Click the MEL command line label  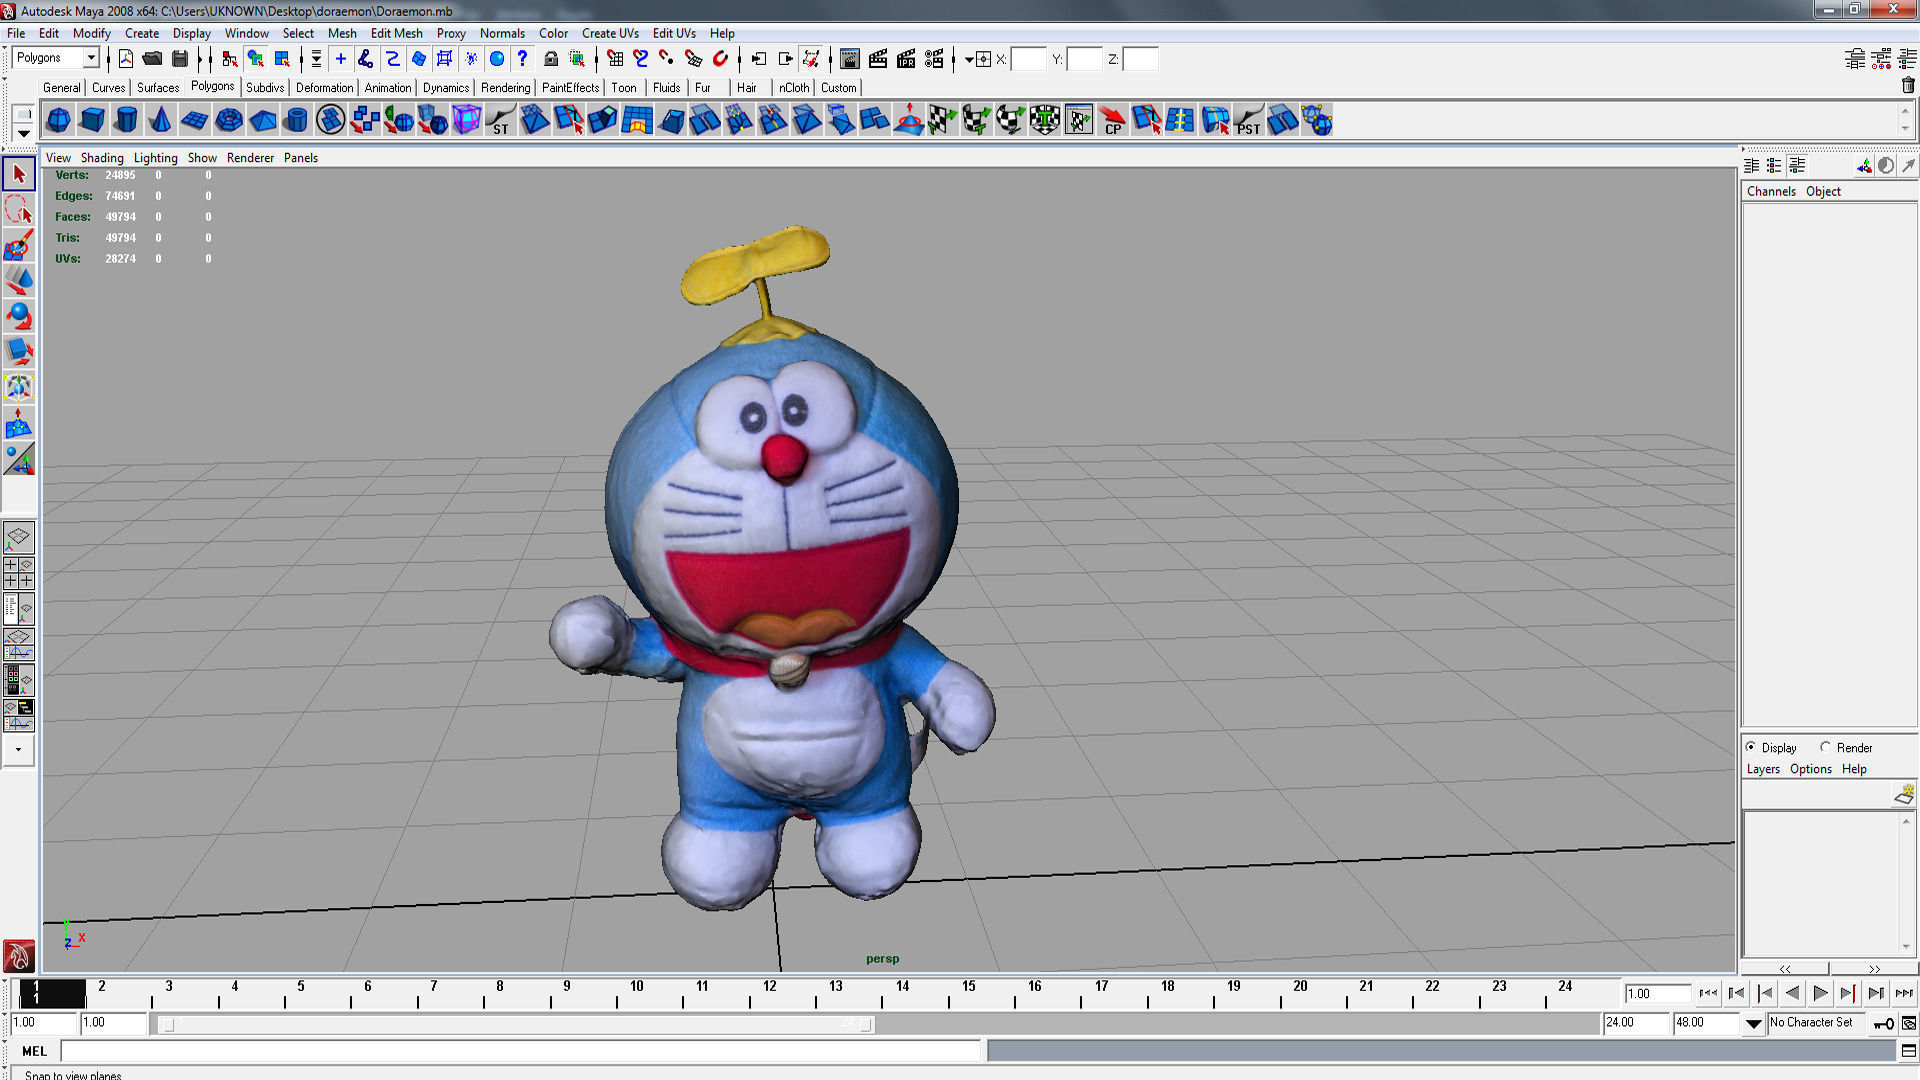(x=34, y=1051)
